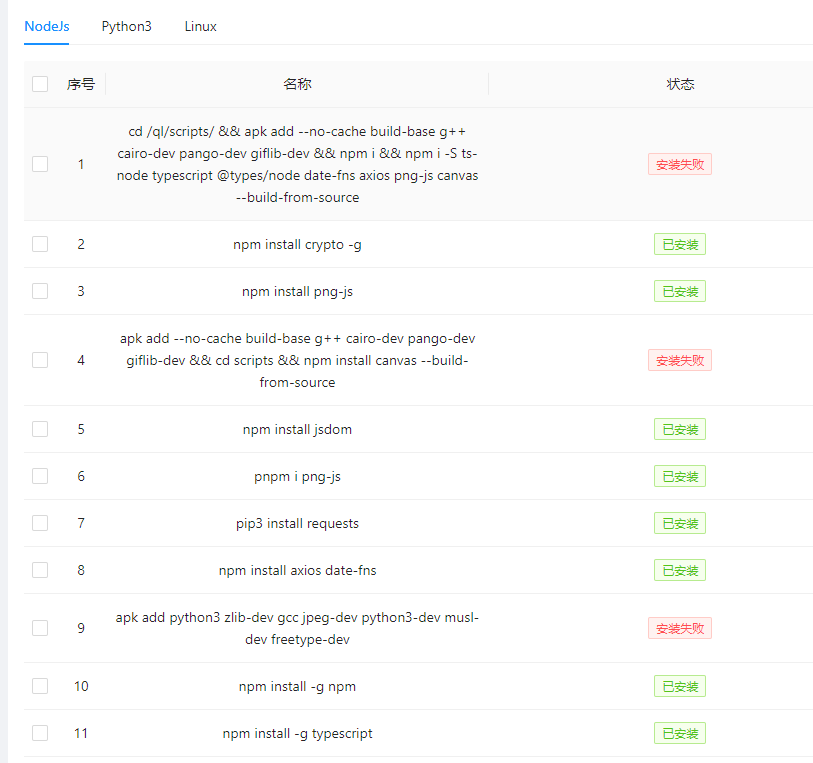This screenshot has height=763, width=813.
Task: Check the checkbox for 'npm install axios date-fns'
Action: click(40, 570)
